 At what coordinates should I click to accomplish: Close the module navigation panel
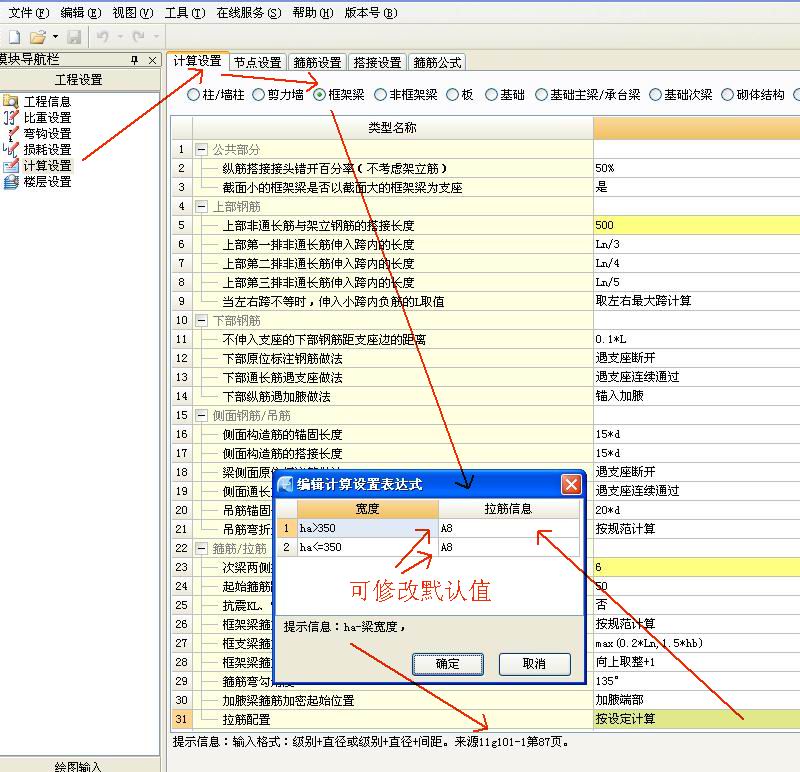pyautogui.click(x=152, y=60)
